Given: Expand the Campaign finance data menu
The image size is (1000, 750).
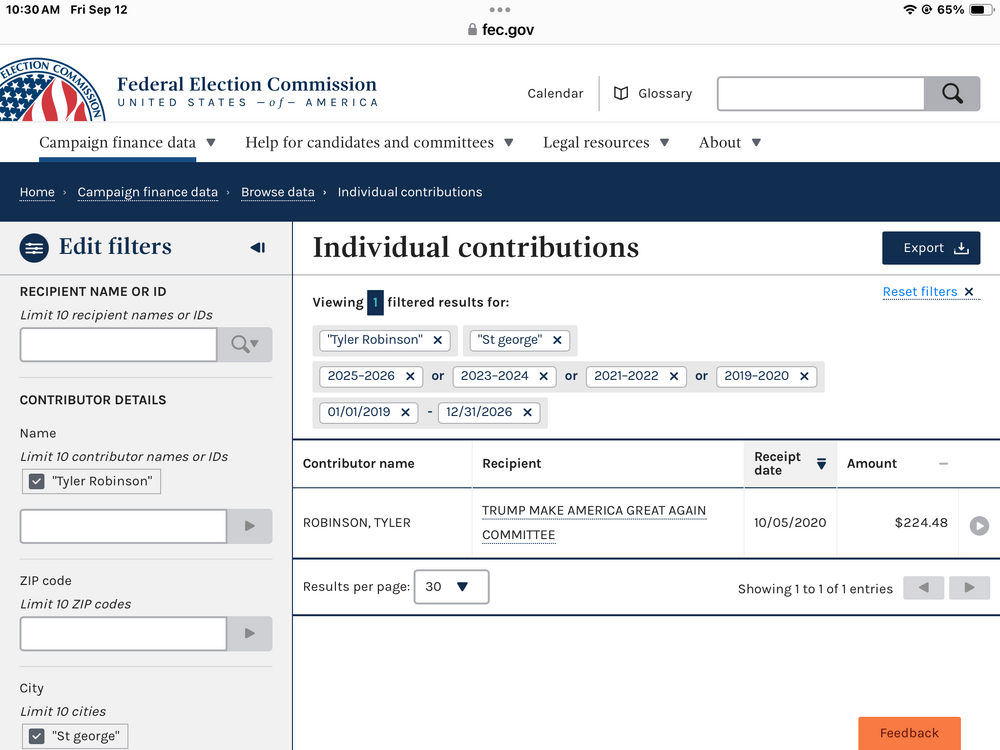Looking at the screenshot, I should click(127, 143).
